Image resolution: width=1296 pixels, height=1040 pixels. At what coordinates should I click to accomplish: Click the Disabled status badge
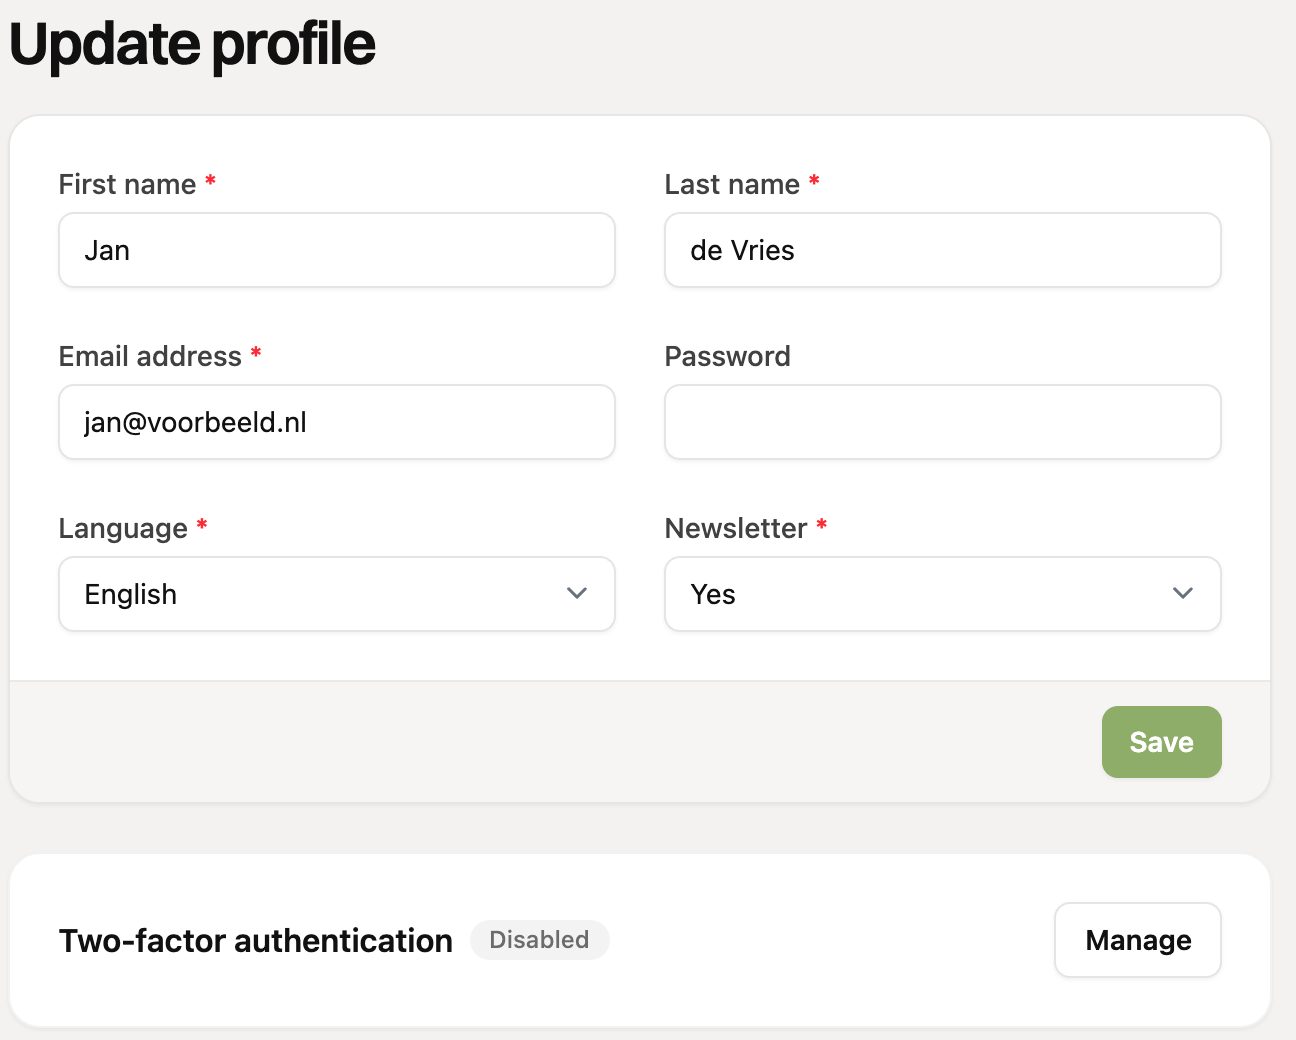tap(539, 940)
